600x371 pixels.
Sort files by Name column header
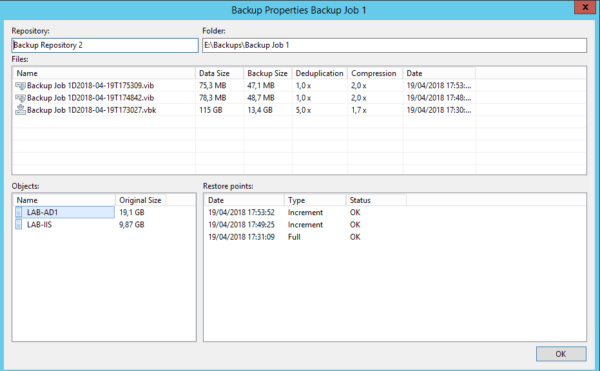[x=104, y=73]
